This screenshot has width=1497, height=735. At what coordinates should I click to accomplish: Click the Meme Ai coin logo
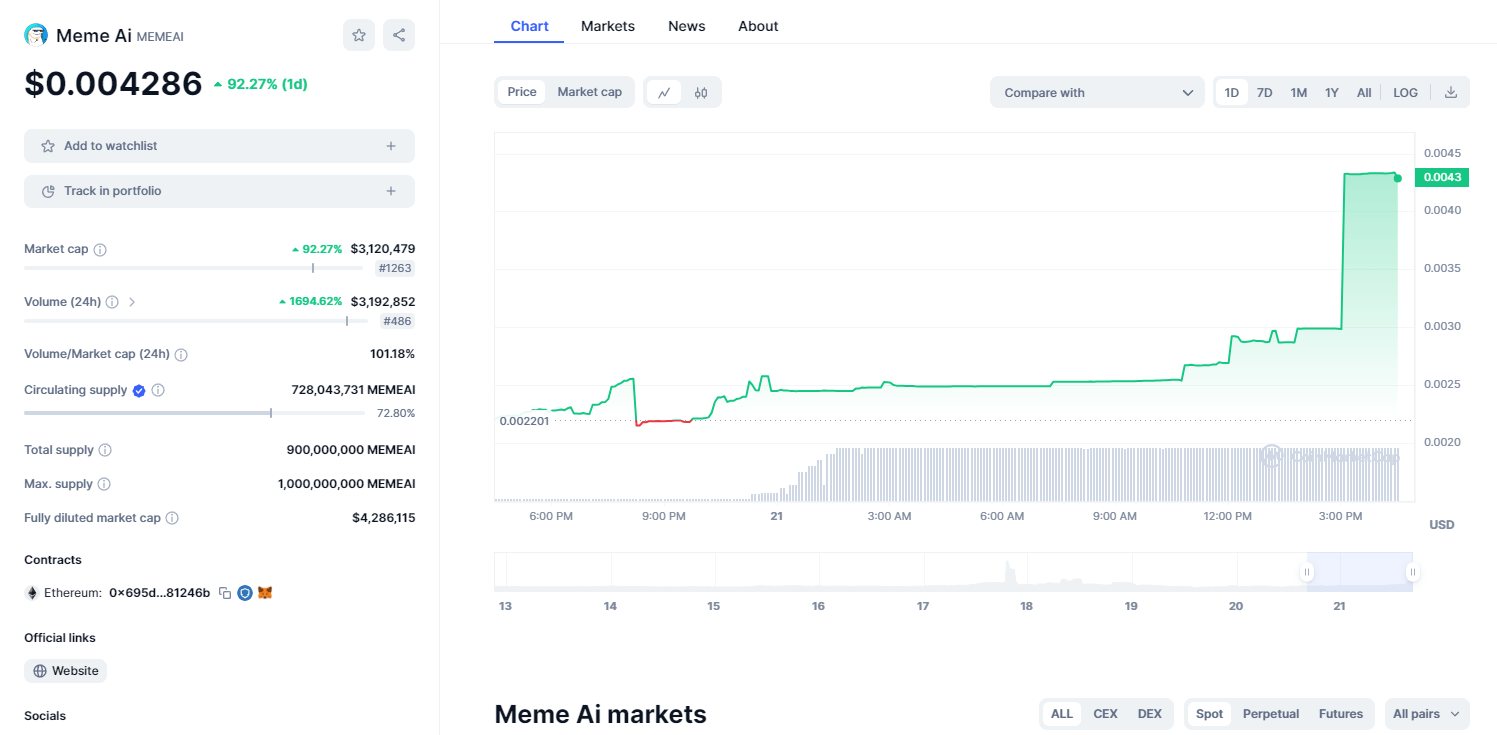[36, 35]
